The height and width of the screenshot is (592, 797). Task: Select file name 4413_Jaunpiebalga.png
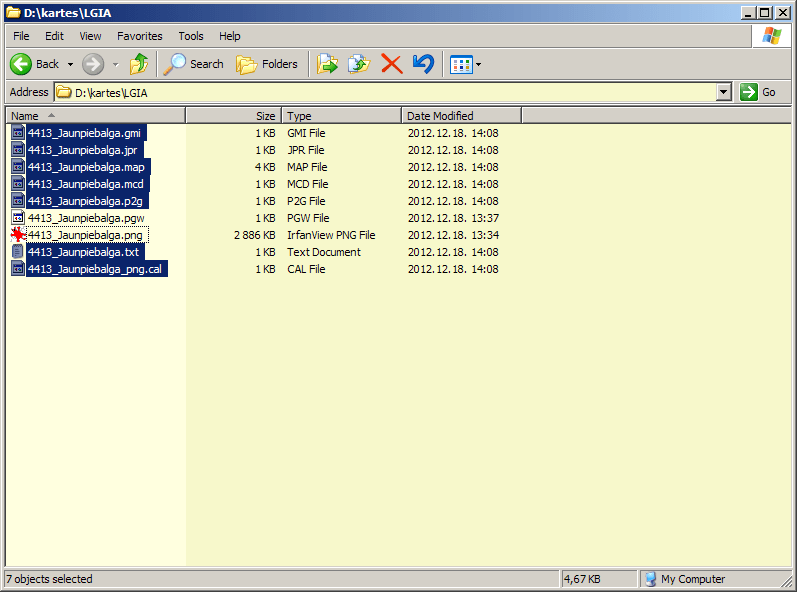85,235
